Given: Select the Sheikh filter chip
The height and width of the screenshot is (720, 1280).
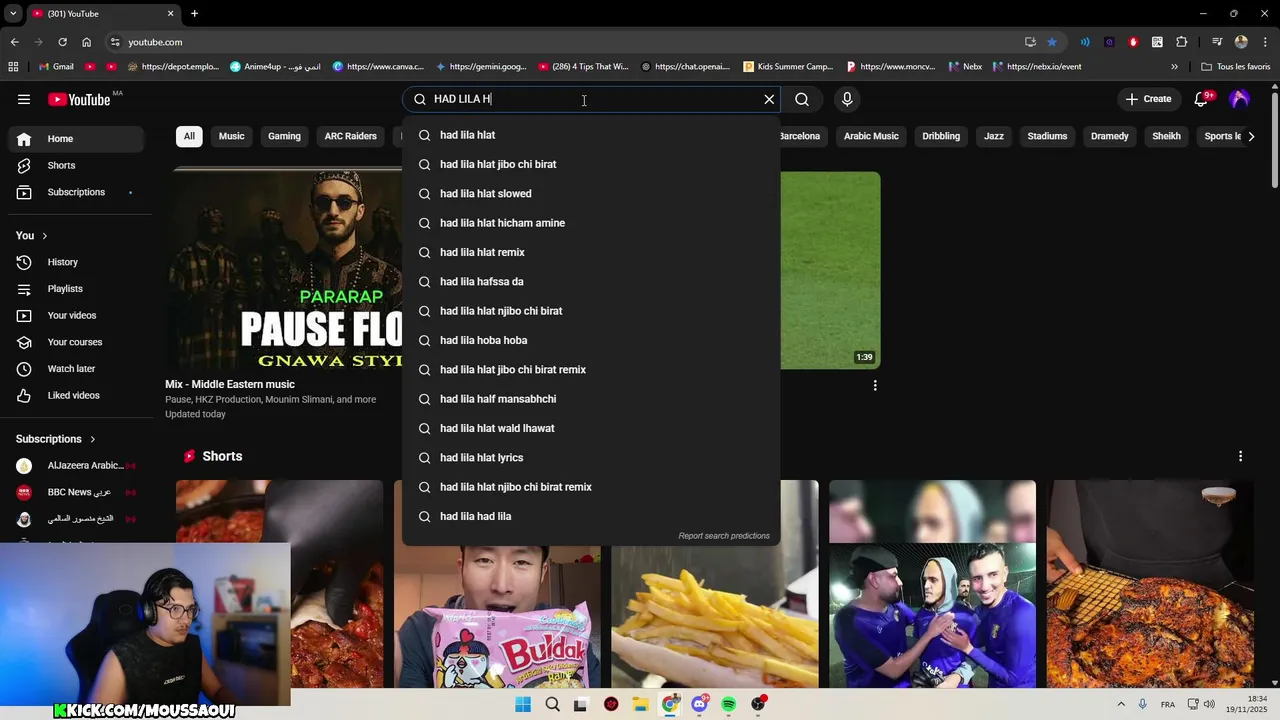Looking at the screenshot, I should point(1166,136).
